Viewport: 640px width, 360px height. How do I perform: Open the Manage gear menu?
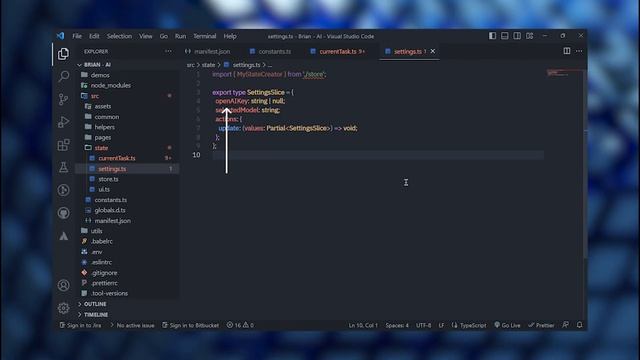click(x=64, y=308)
